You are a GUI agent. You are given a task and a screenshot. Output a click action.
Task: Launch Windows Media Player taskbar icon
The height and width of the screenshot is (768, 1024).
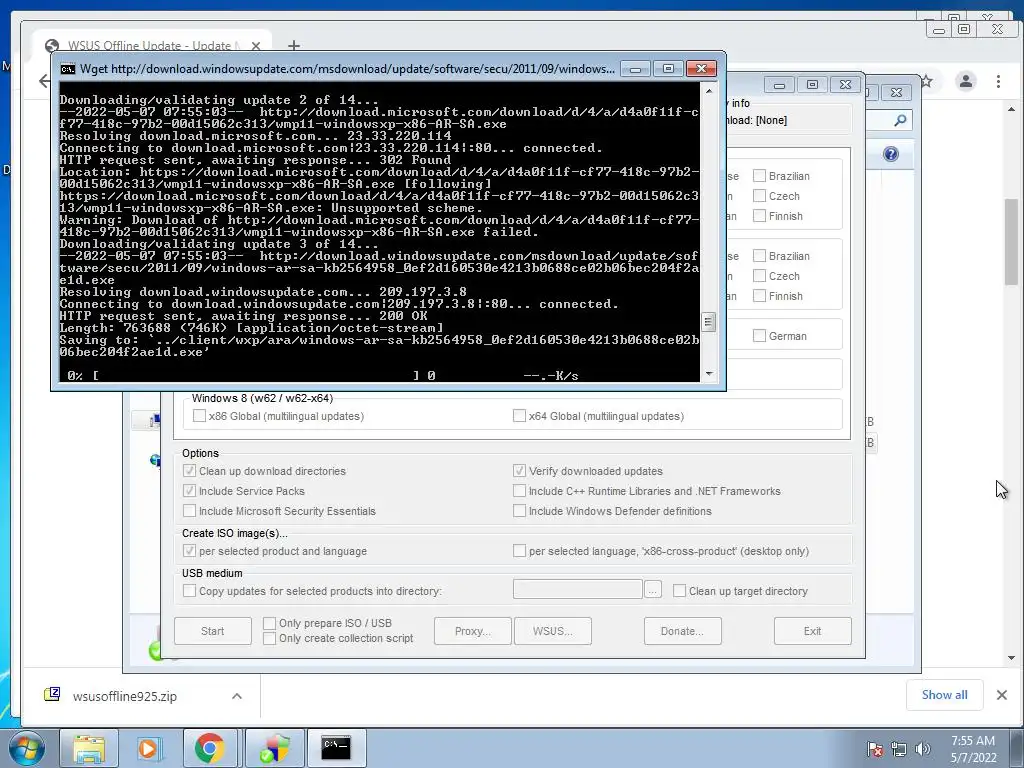coord(148,748)
